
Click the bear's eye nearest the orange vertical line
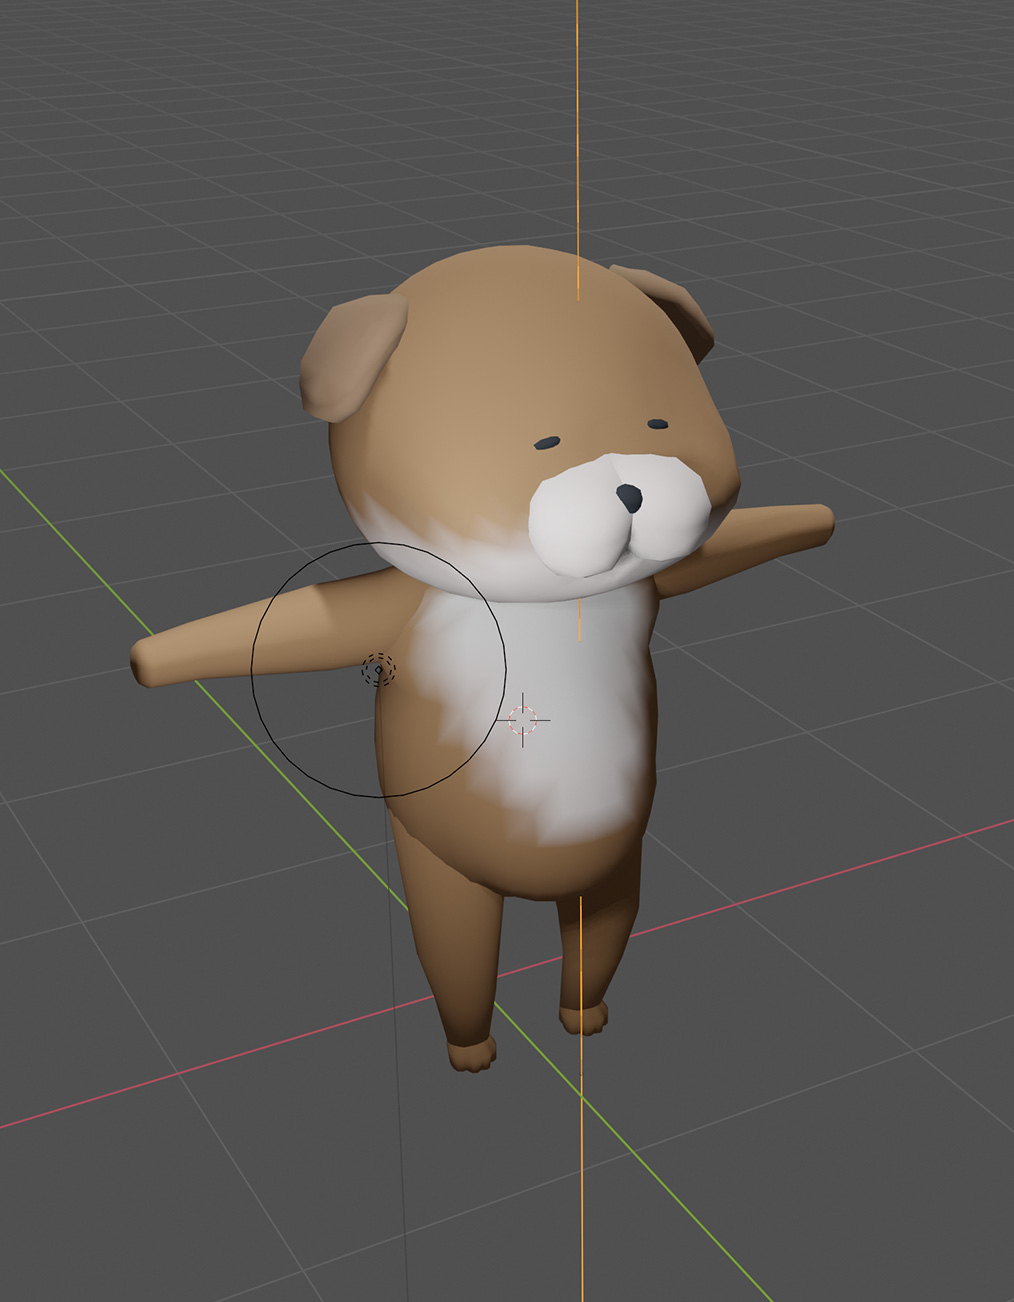point(657,424)
